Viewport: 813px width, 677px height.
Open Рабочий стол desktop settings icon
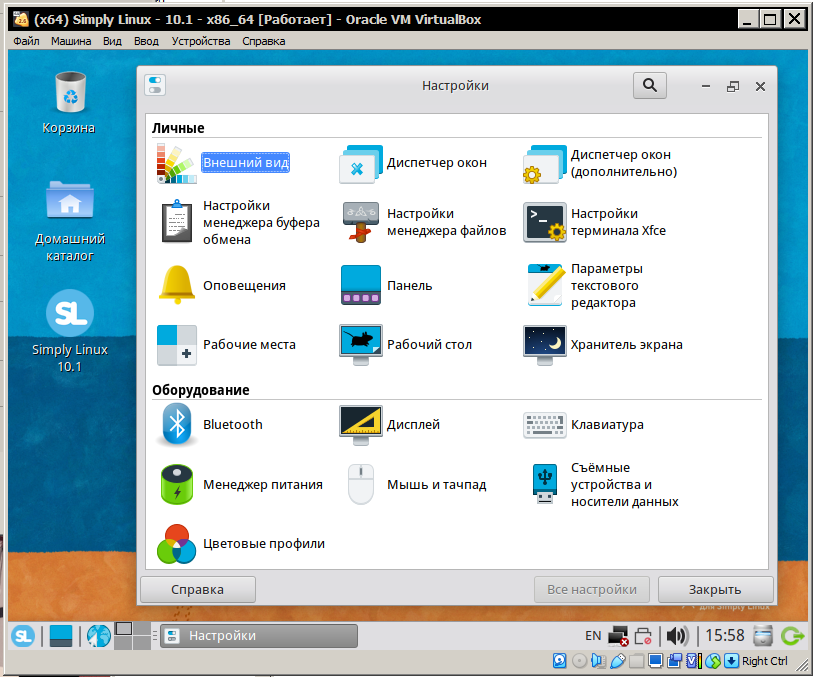tap(360, 345)
